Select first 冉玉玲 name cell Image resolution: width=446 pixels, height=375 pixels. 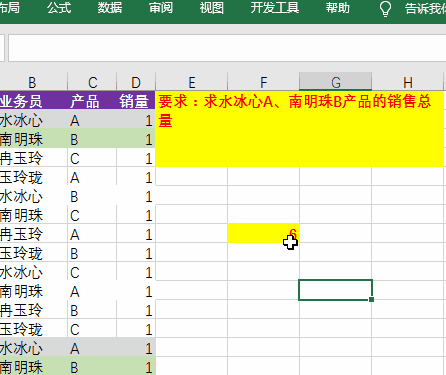click(x=33, y=158)
